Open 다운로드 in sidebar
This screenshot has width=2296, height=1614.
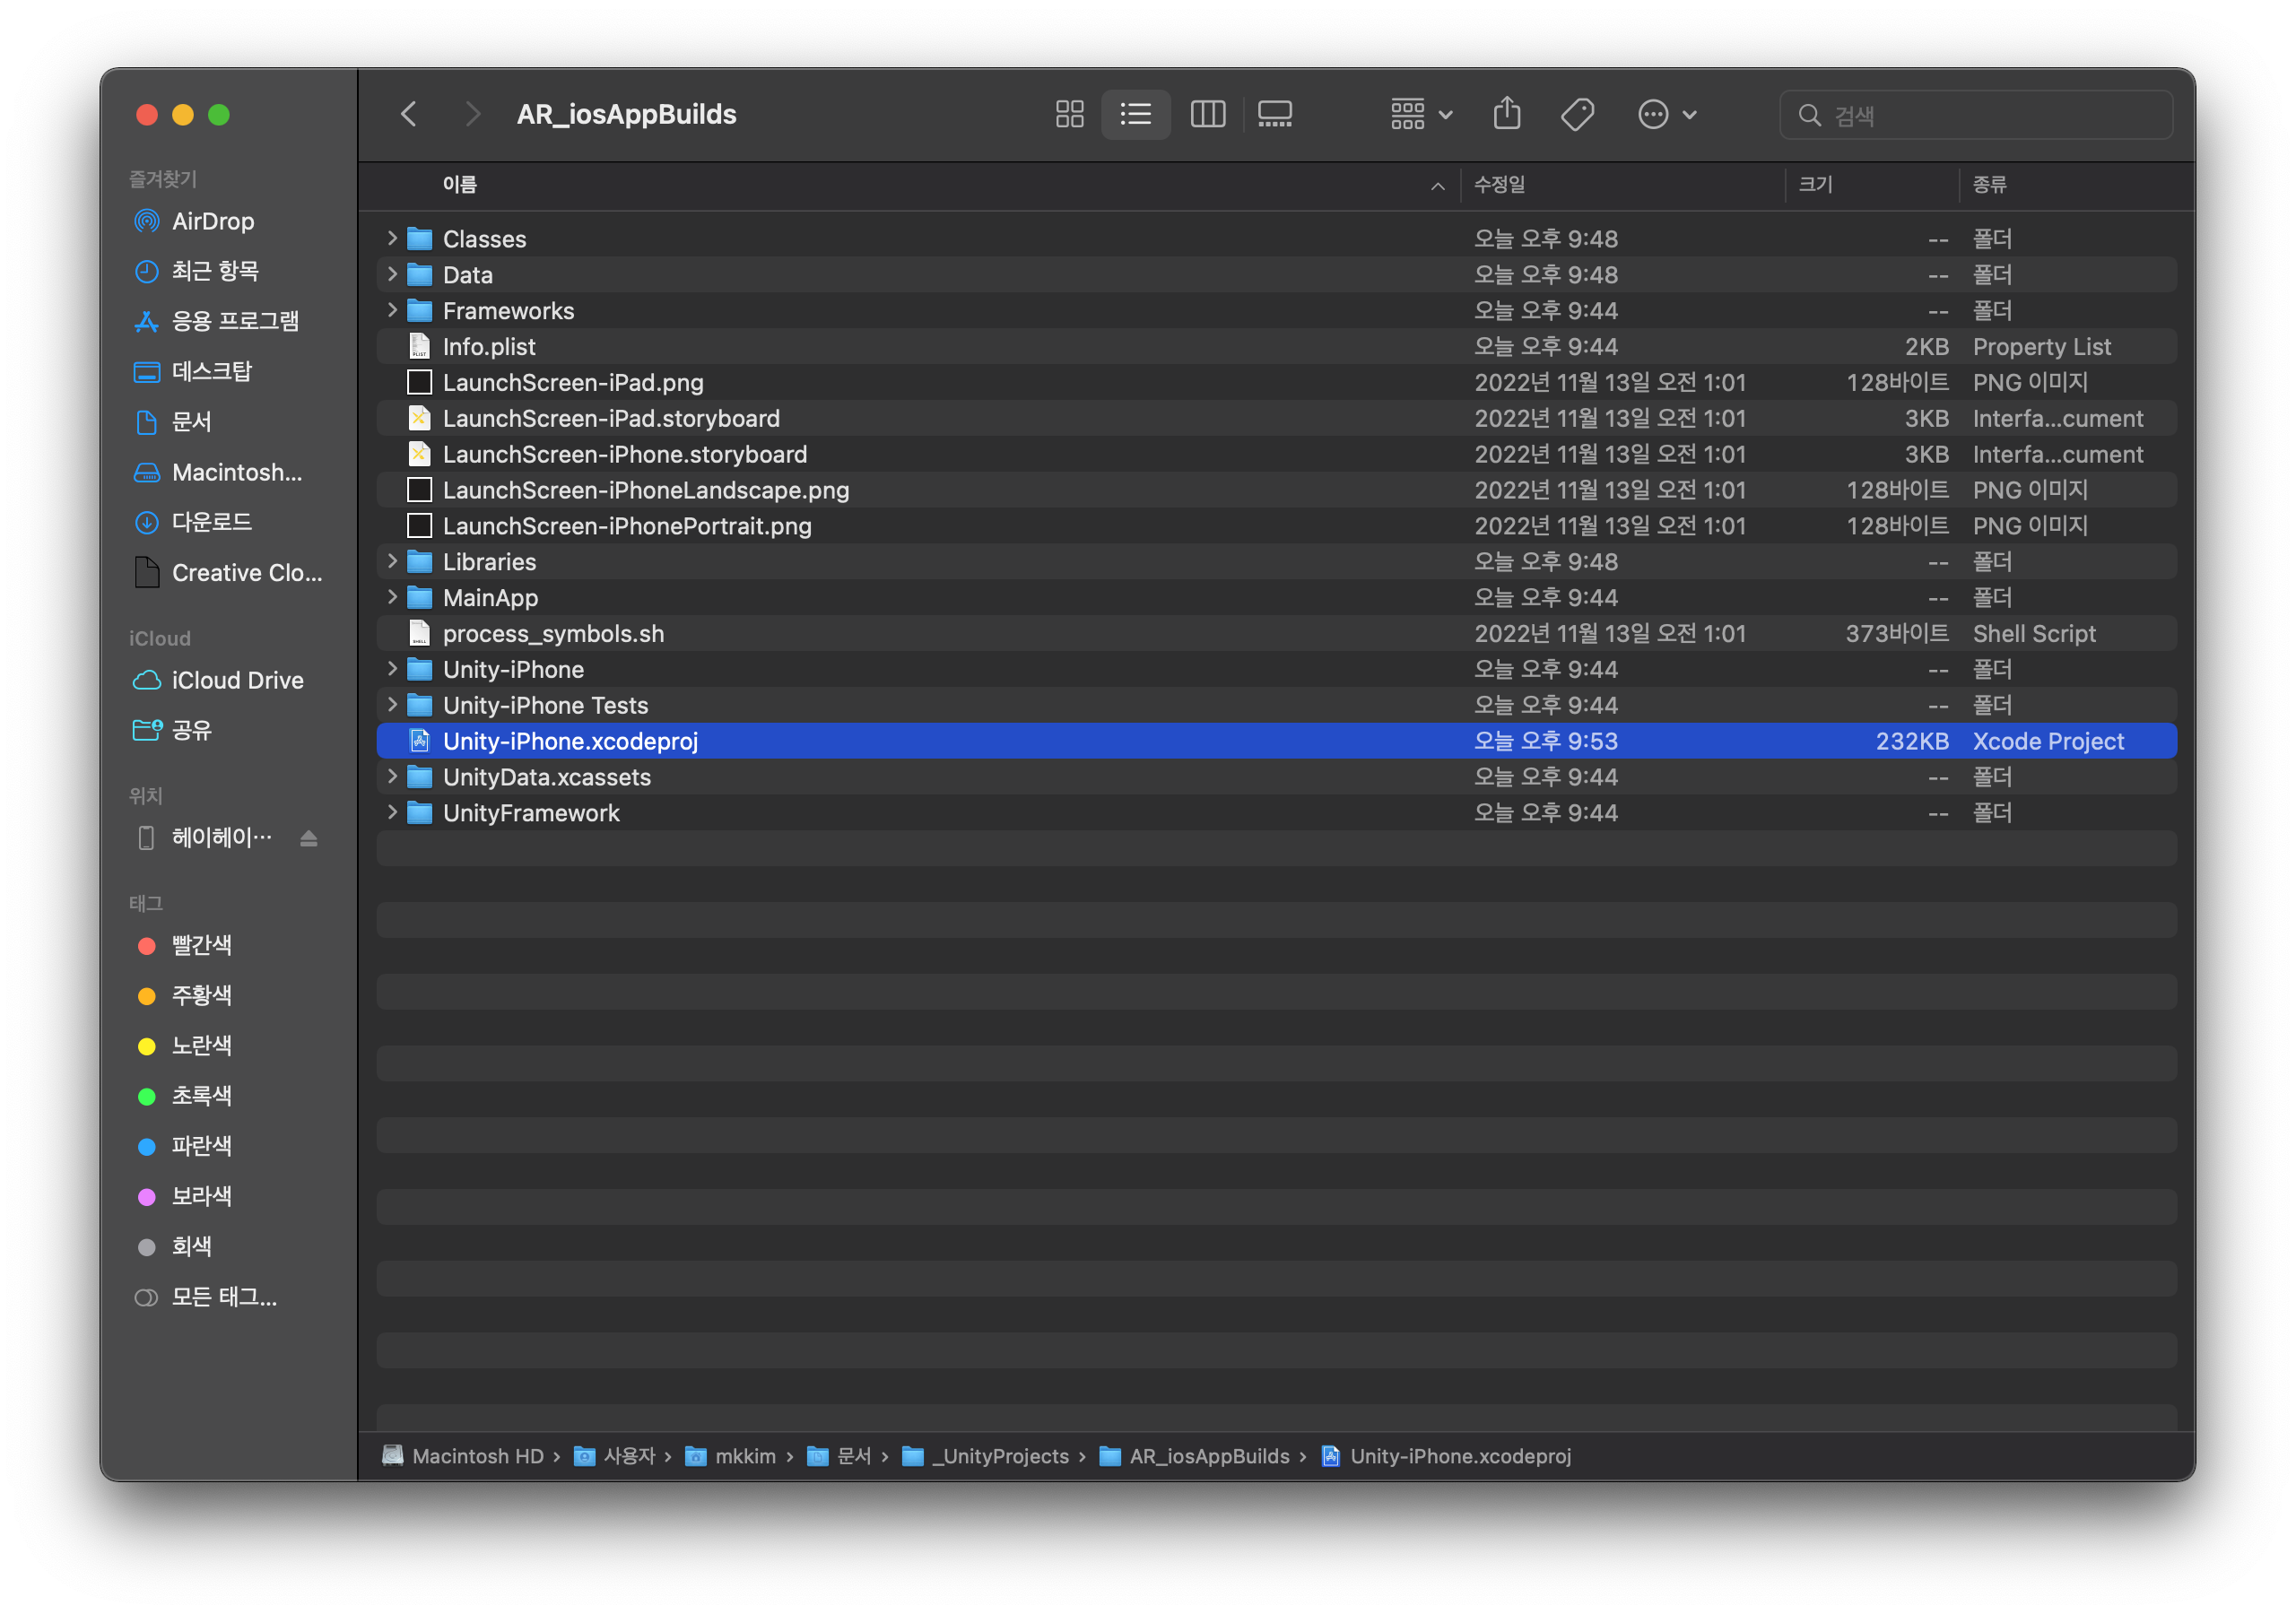pos(211,522)
